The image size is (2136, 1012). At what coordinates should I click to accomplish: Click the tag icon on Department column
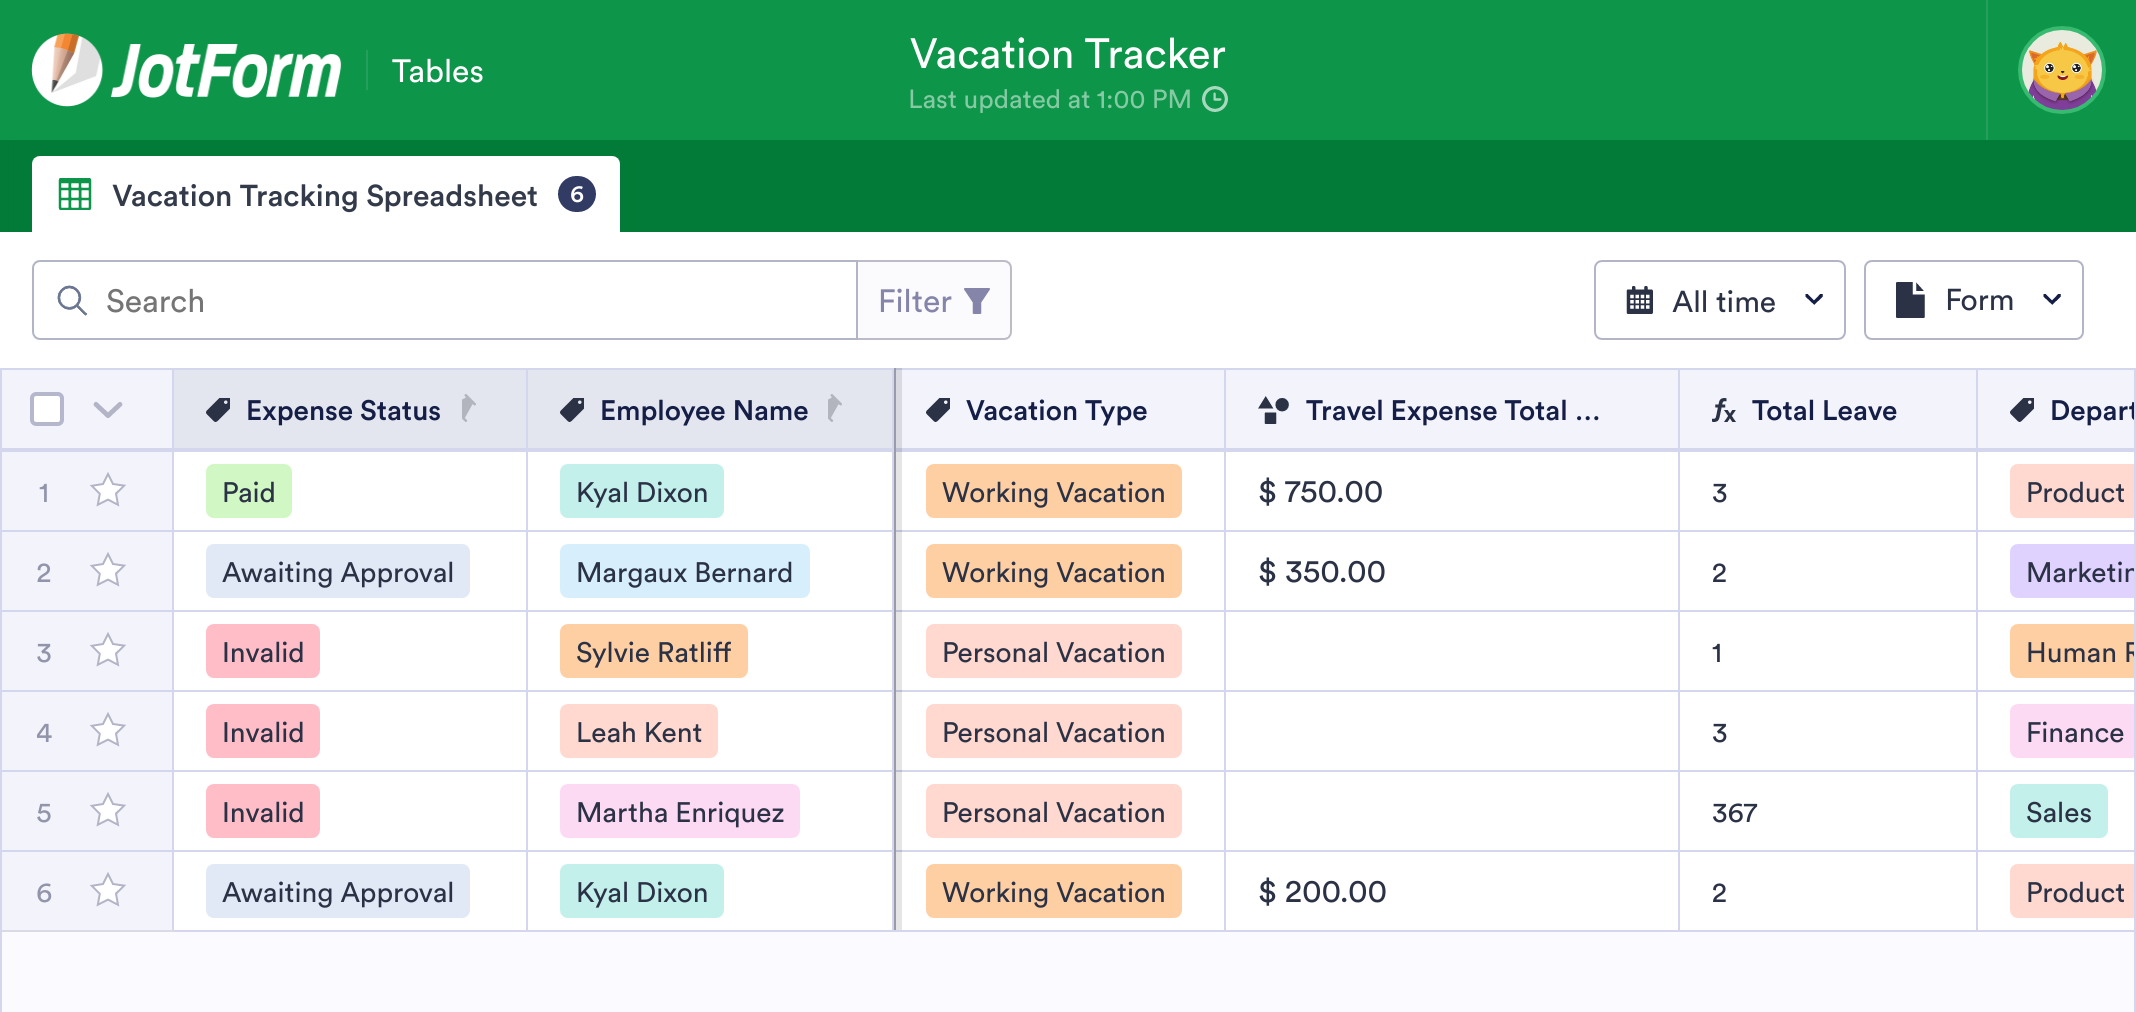tap(2022, 410)
